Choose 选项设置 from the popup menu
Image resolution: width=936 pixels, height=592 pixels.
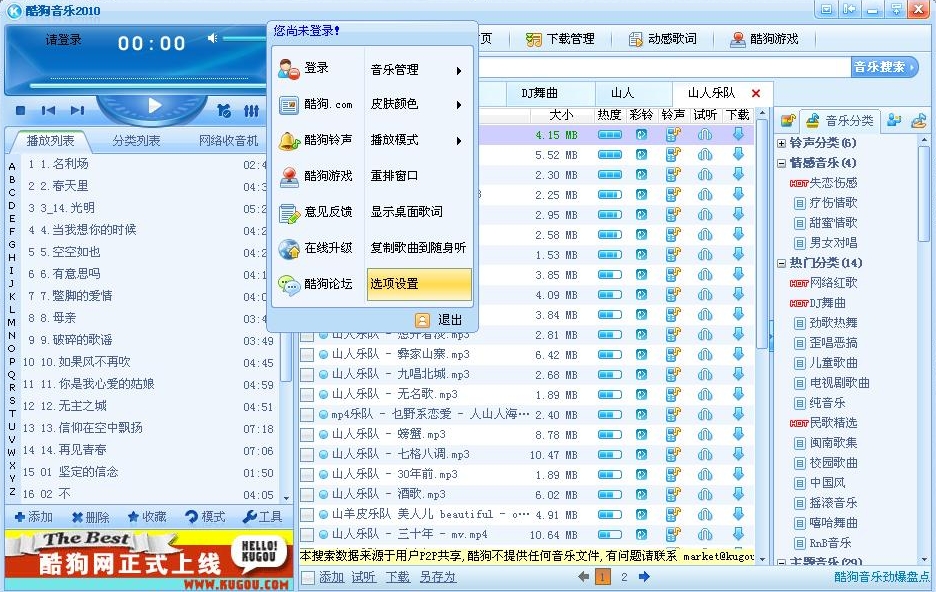point(419,284)
